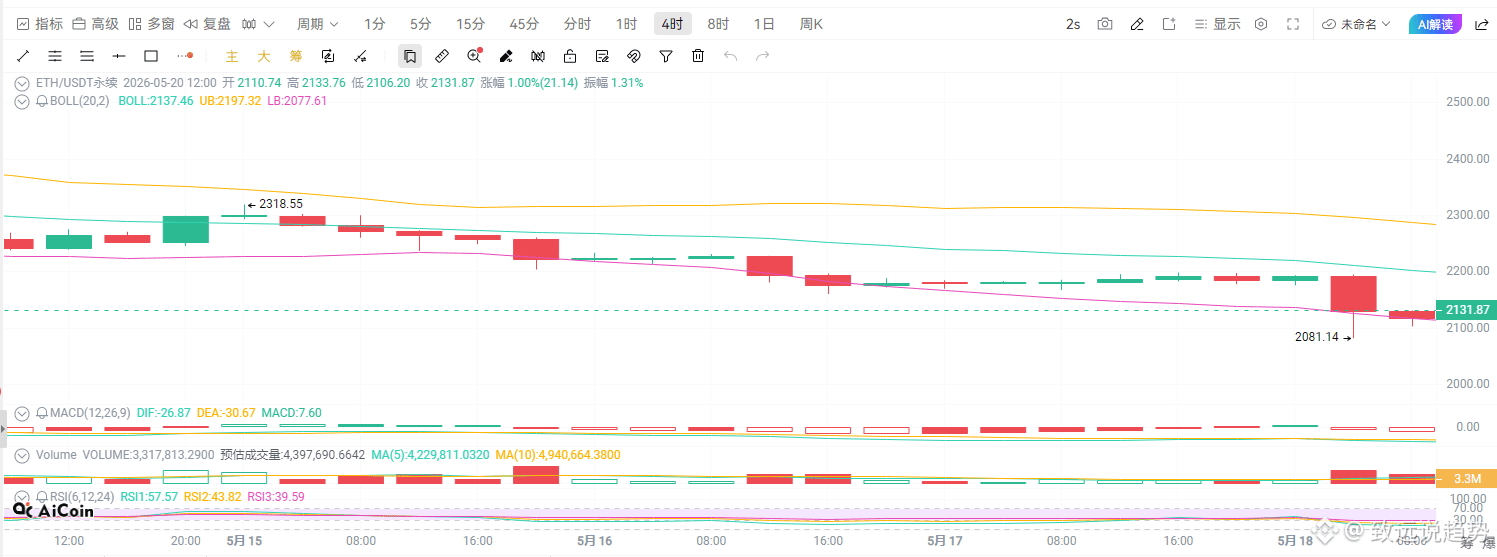Expand the candlestick chart type dropdown
1497x557 pixels.
[x=257, y=24]
